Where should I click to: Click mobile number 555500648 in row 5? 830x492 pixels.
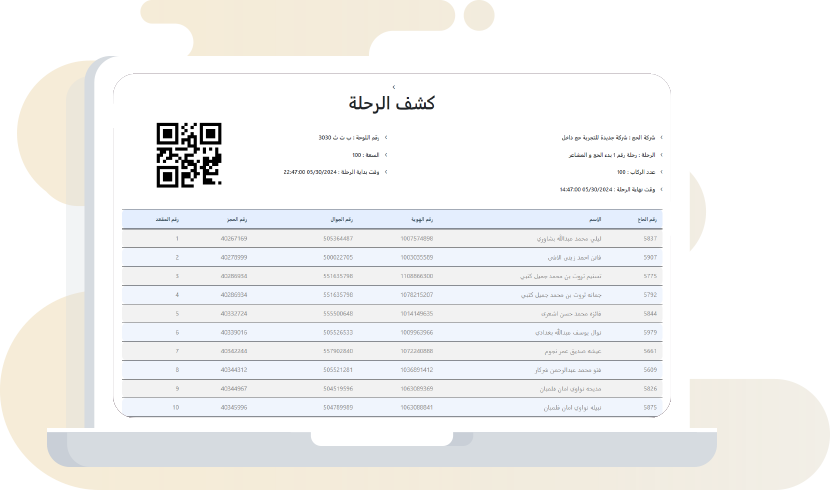pyautogui.click(x=338, y=313)
